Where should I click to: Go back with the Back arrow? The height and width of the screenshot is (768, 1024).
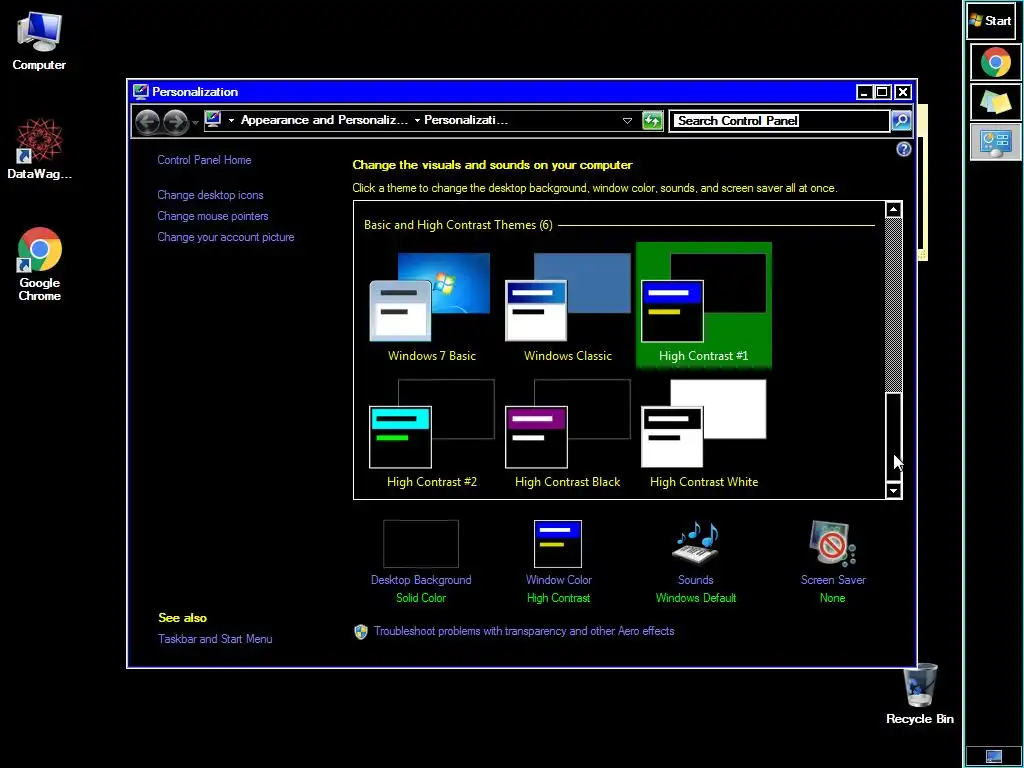point(148,121)
